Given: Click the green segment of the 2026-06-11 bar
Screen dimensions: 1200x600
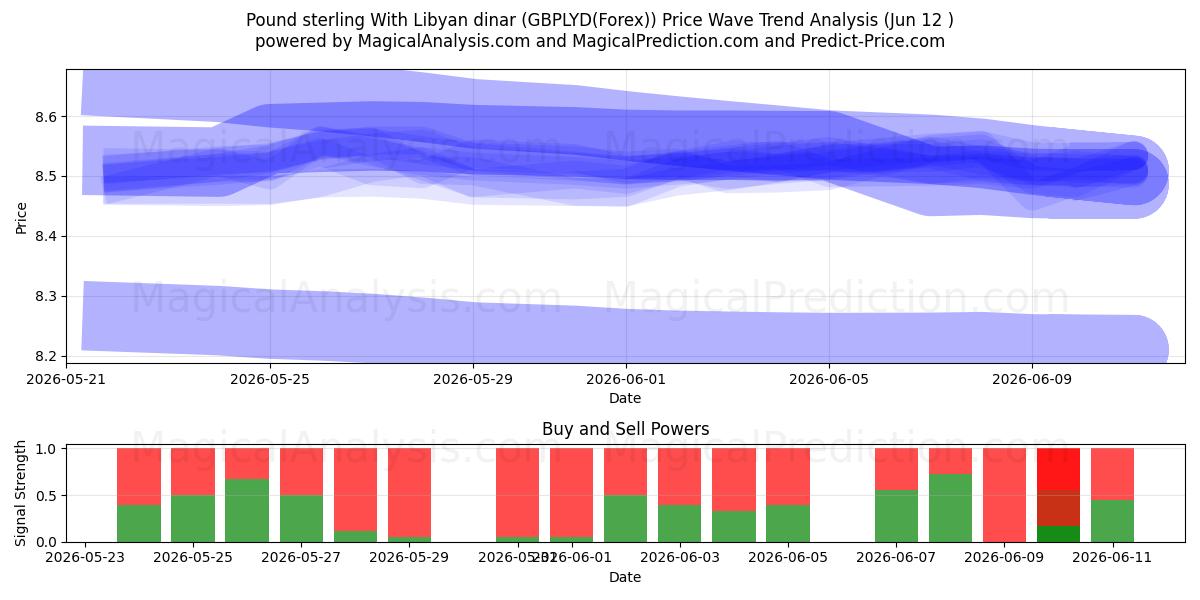Looking at the screenshot, I should [x=1112, y=521].
